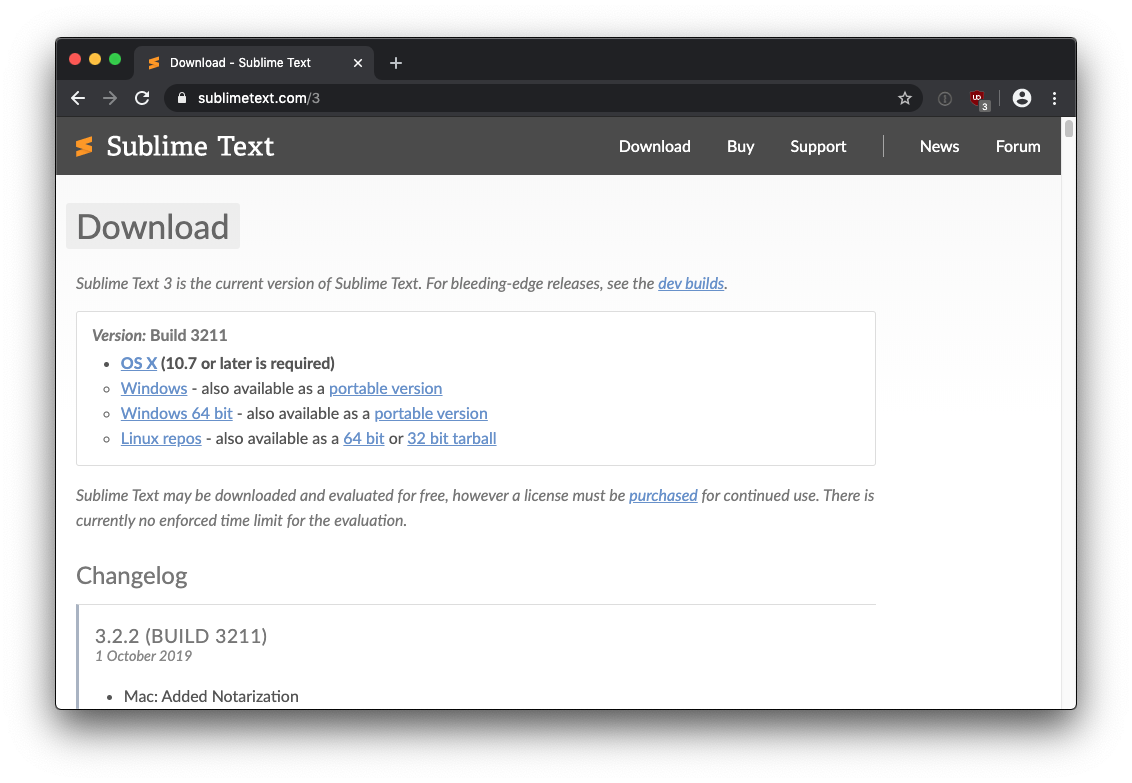Open the Chrome profile avatar icon

(x=1022, y=98)
